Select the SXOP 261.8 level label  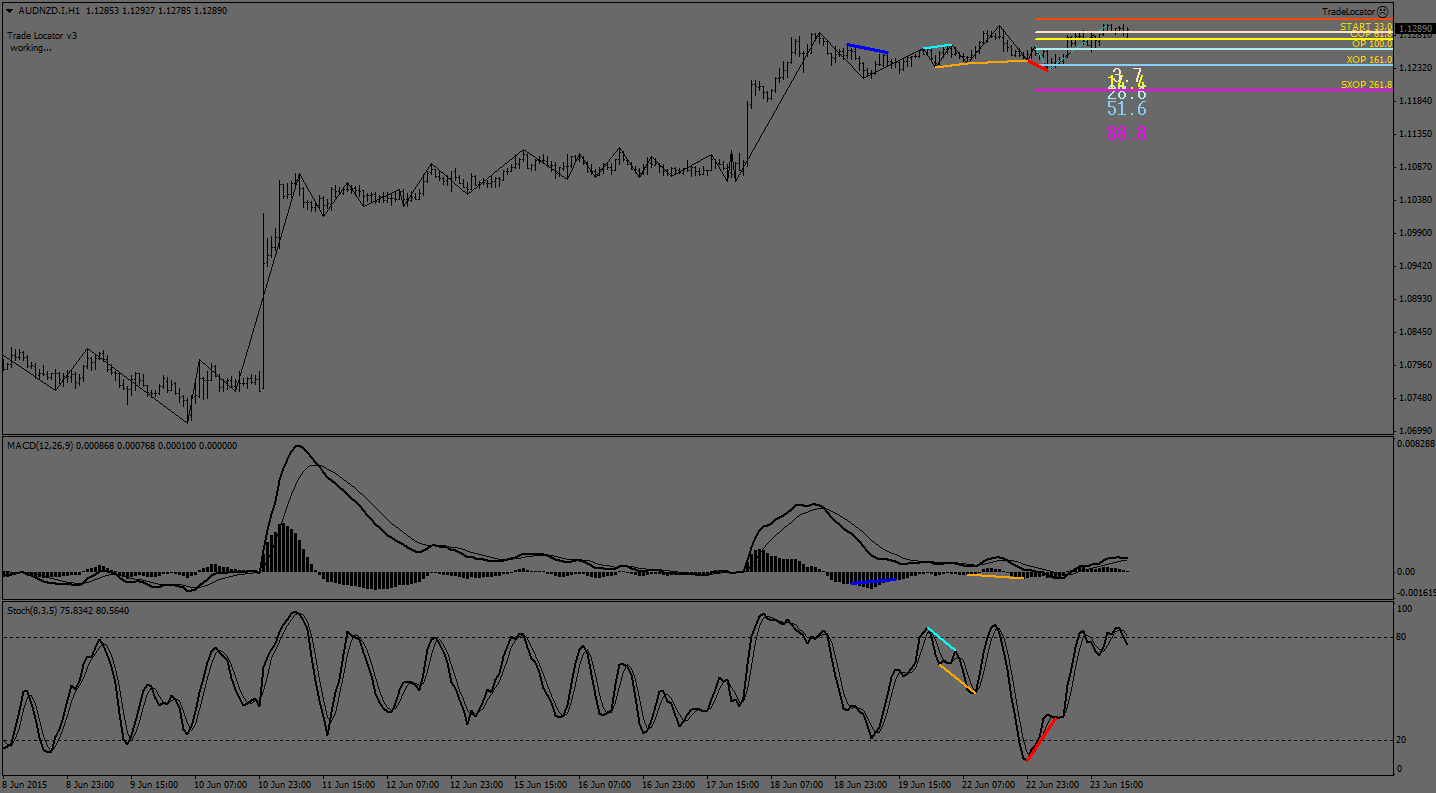[1366, 85]
